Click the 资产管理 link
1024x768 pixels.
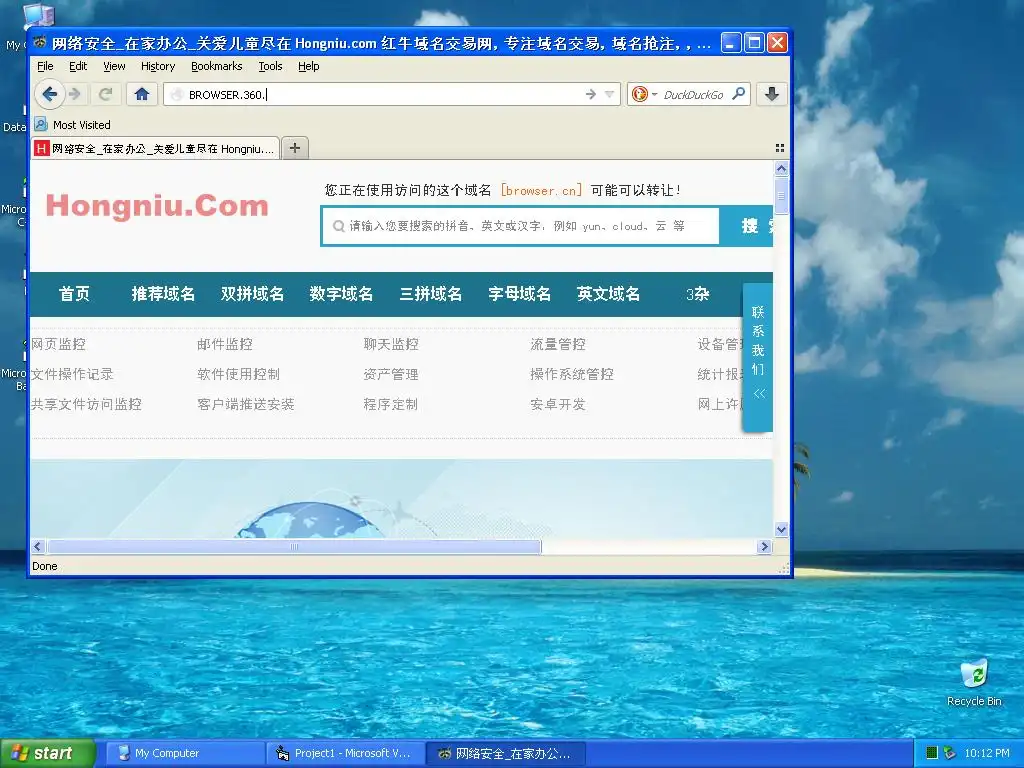(x=391, y=374)
